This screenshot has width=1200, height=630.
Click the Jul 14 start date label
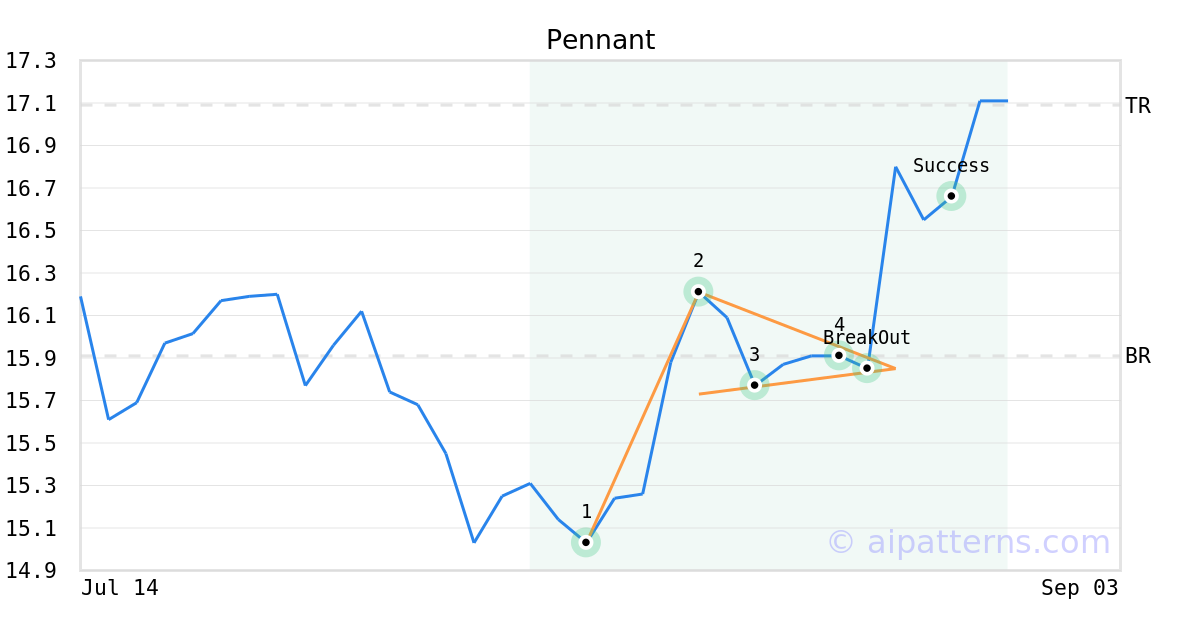coord(120,588)
